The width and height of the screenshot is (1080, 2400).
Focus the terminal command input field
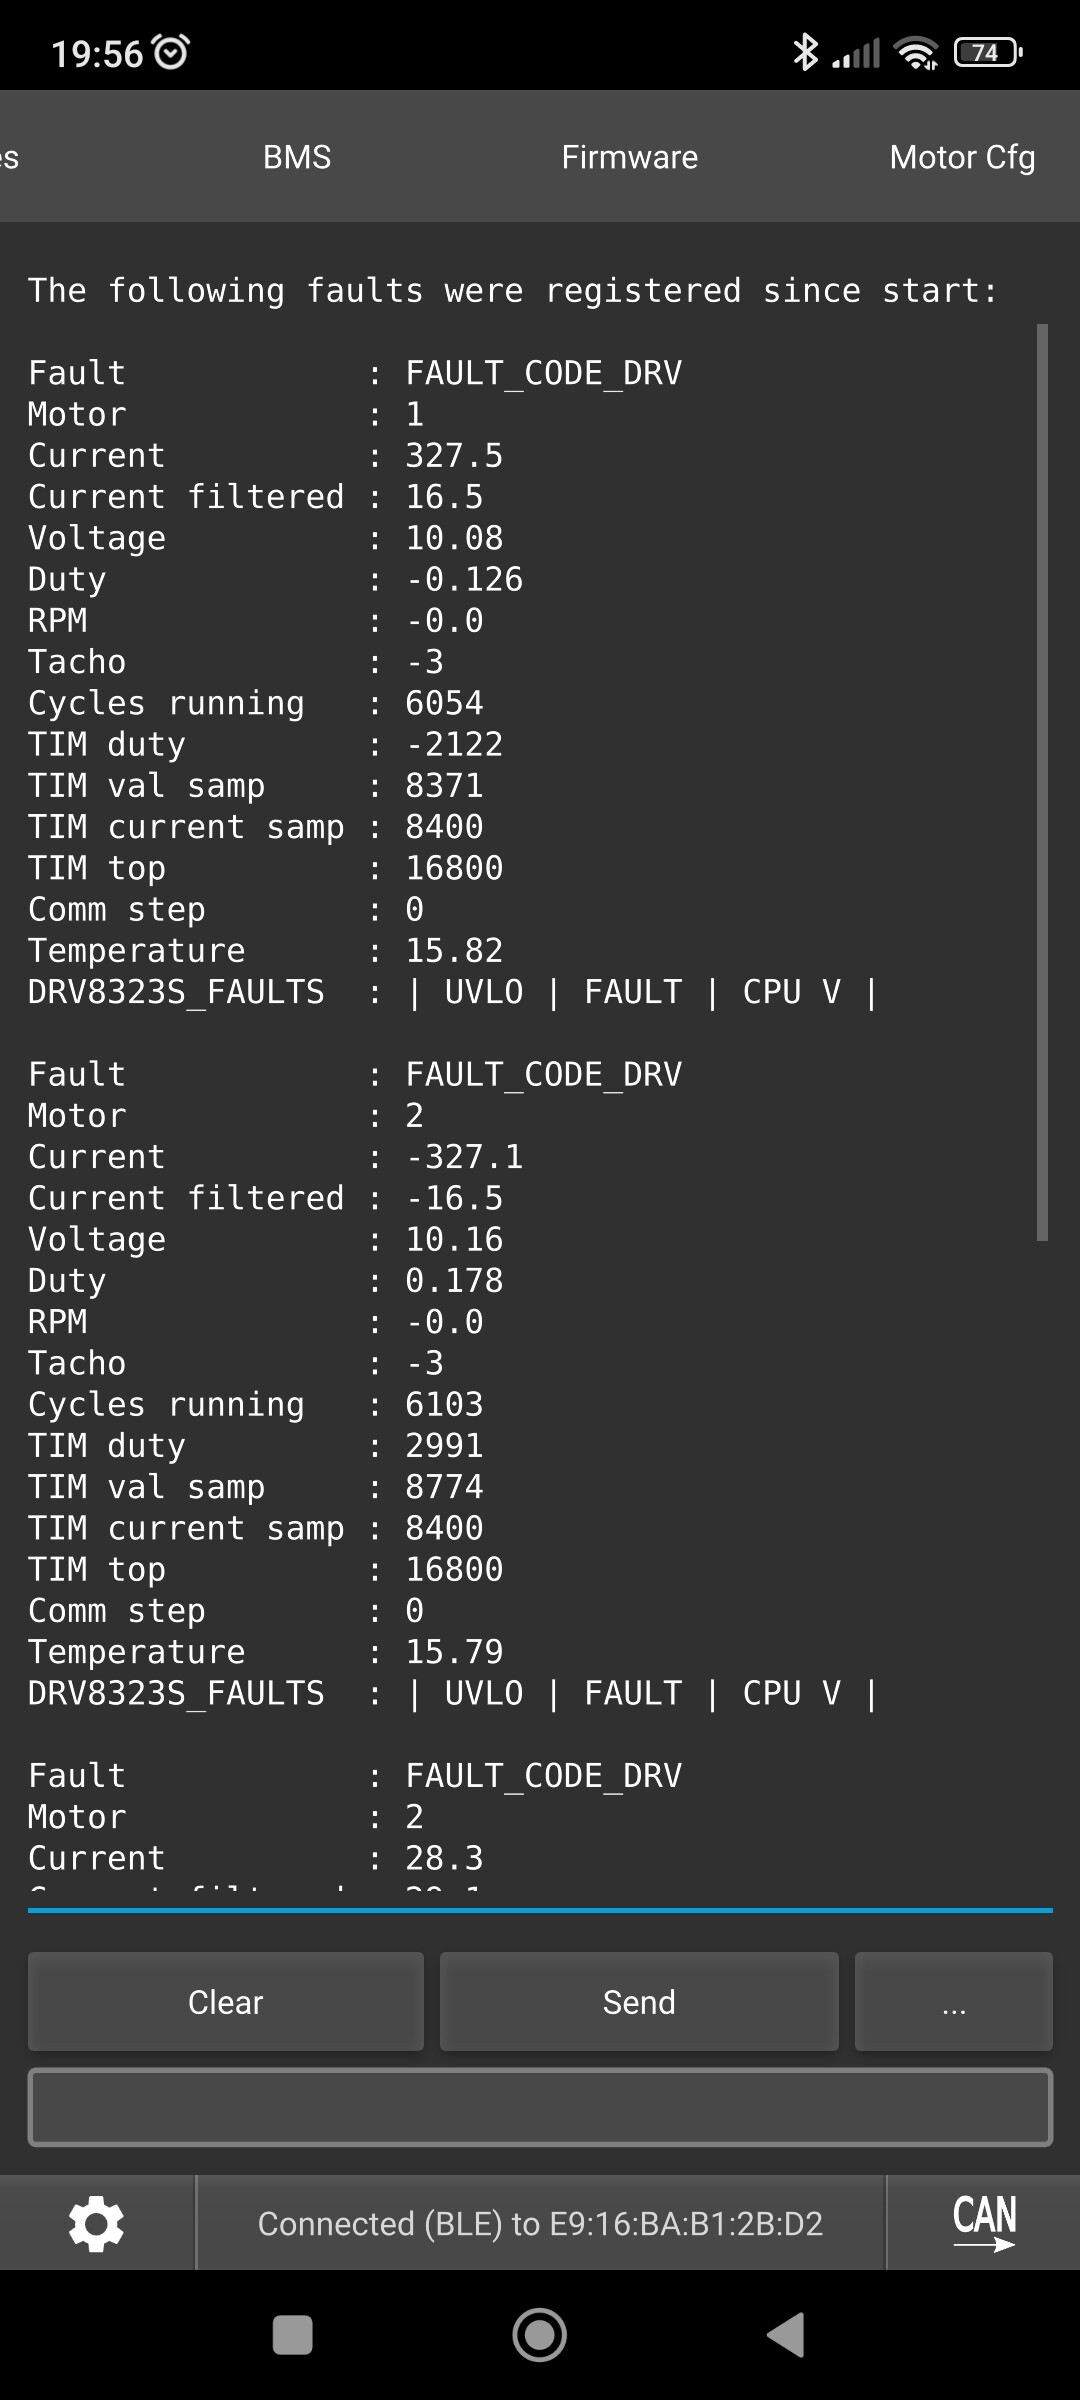tap(540, 2107)
